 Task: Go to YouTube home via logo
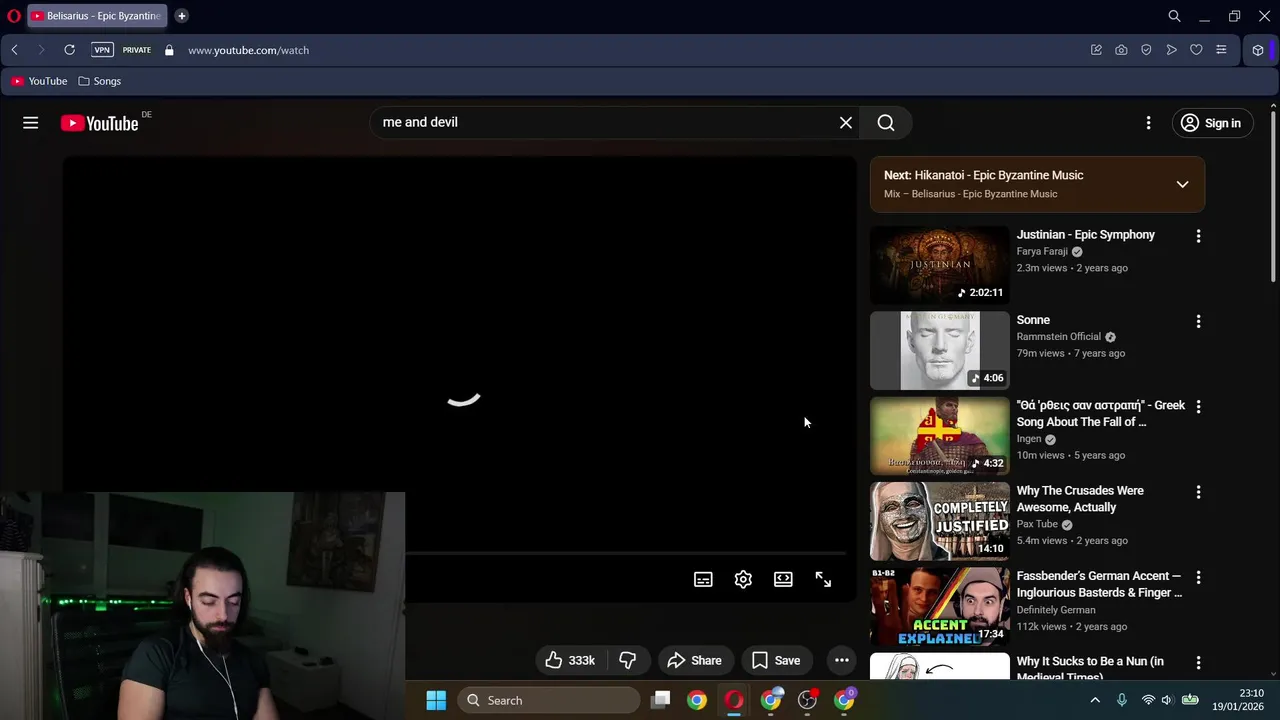pos(99,123)
